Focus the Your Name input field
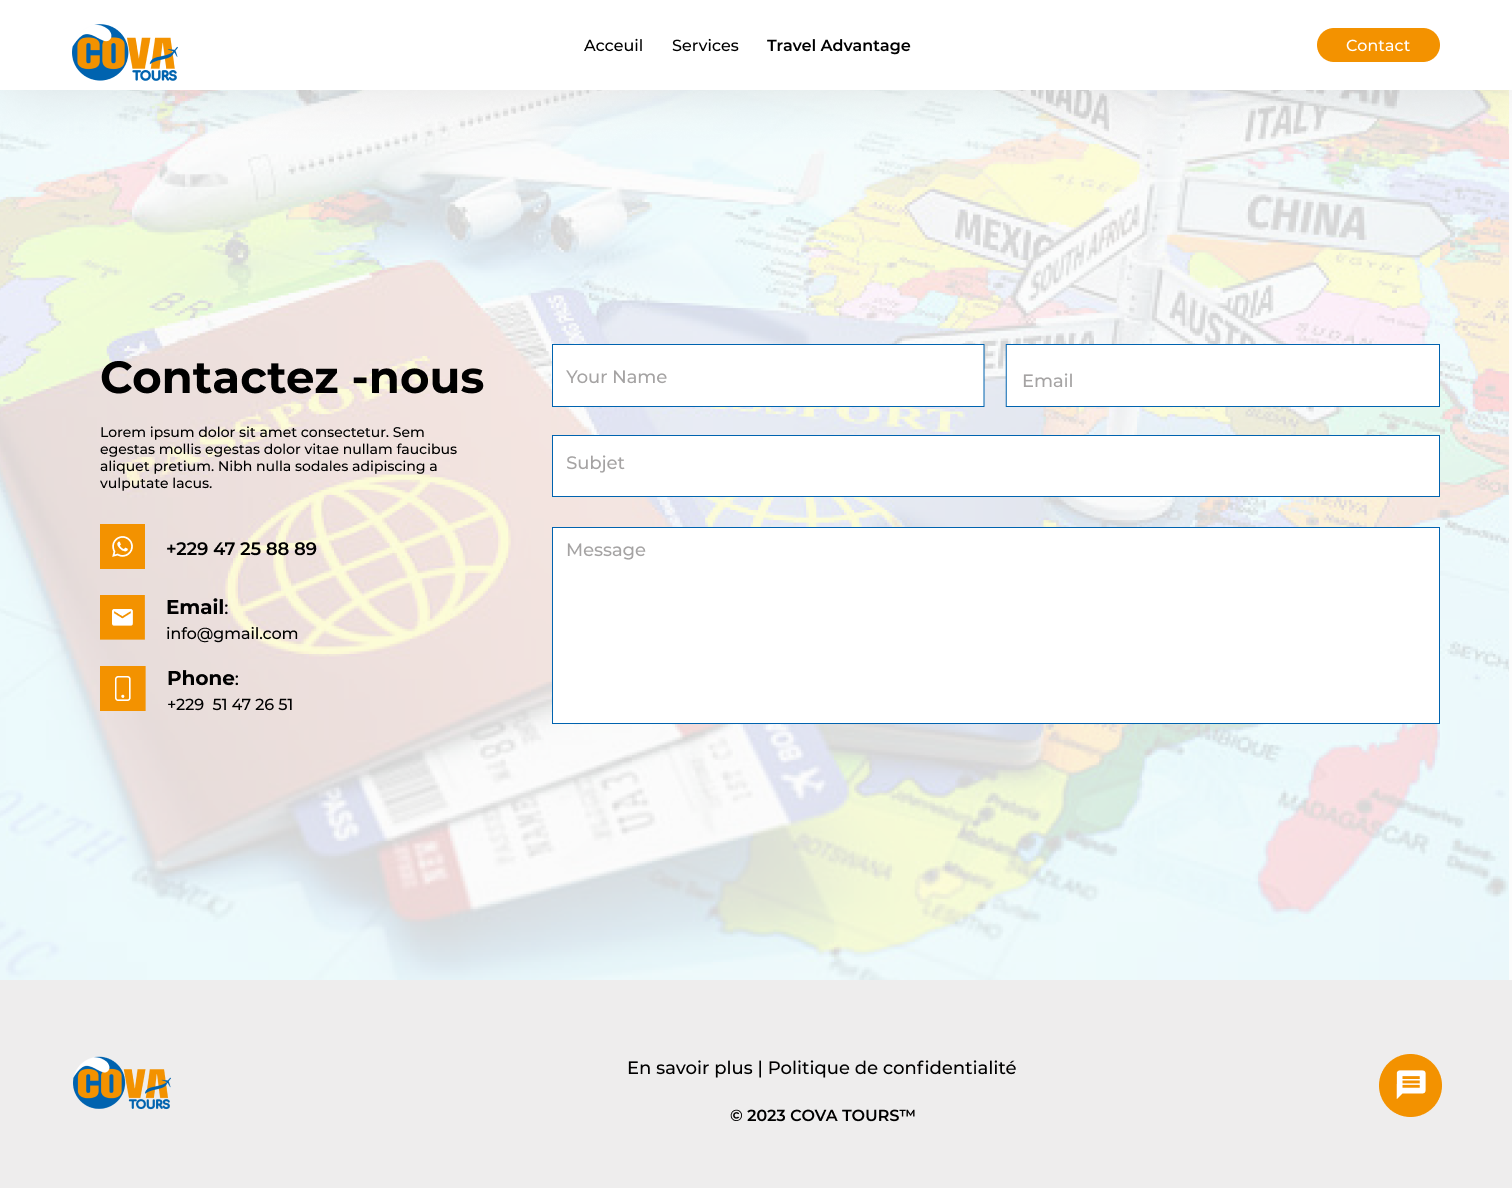The width and height of the screenshot is (1512, 1188). [768, 376]
